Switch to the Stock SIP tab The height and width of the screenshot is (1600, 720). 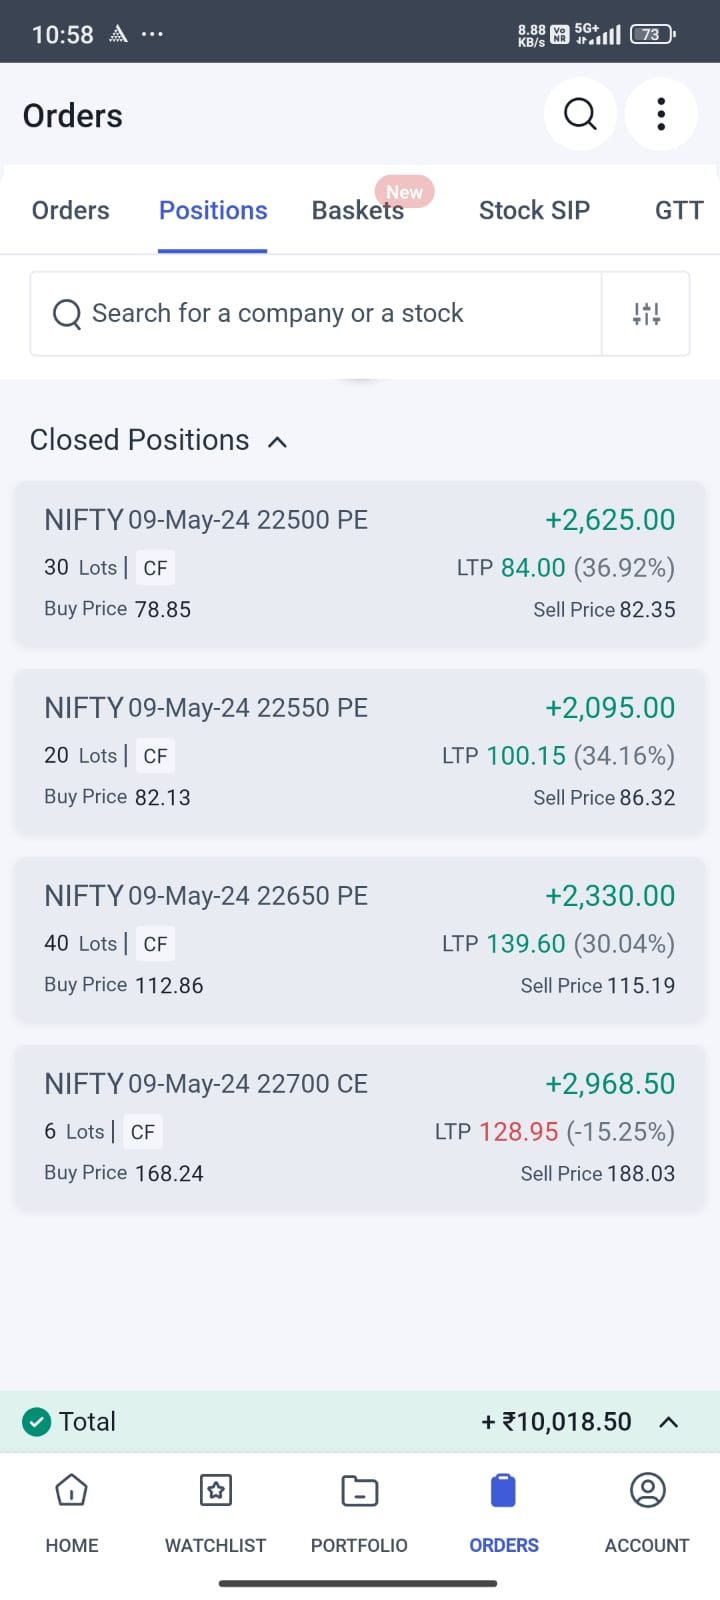point(534,210)
